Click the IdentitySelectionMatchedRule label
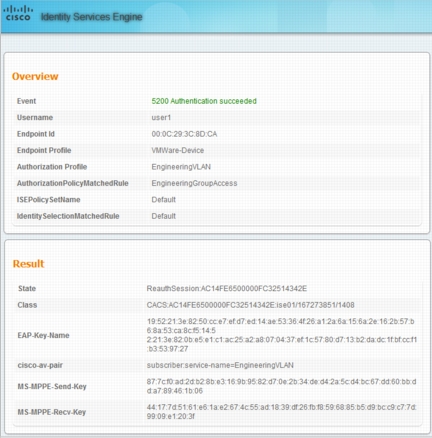Image resolution: width=432 pixels, height=438 pixels. (68, 216)
